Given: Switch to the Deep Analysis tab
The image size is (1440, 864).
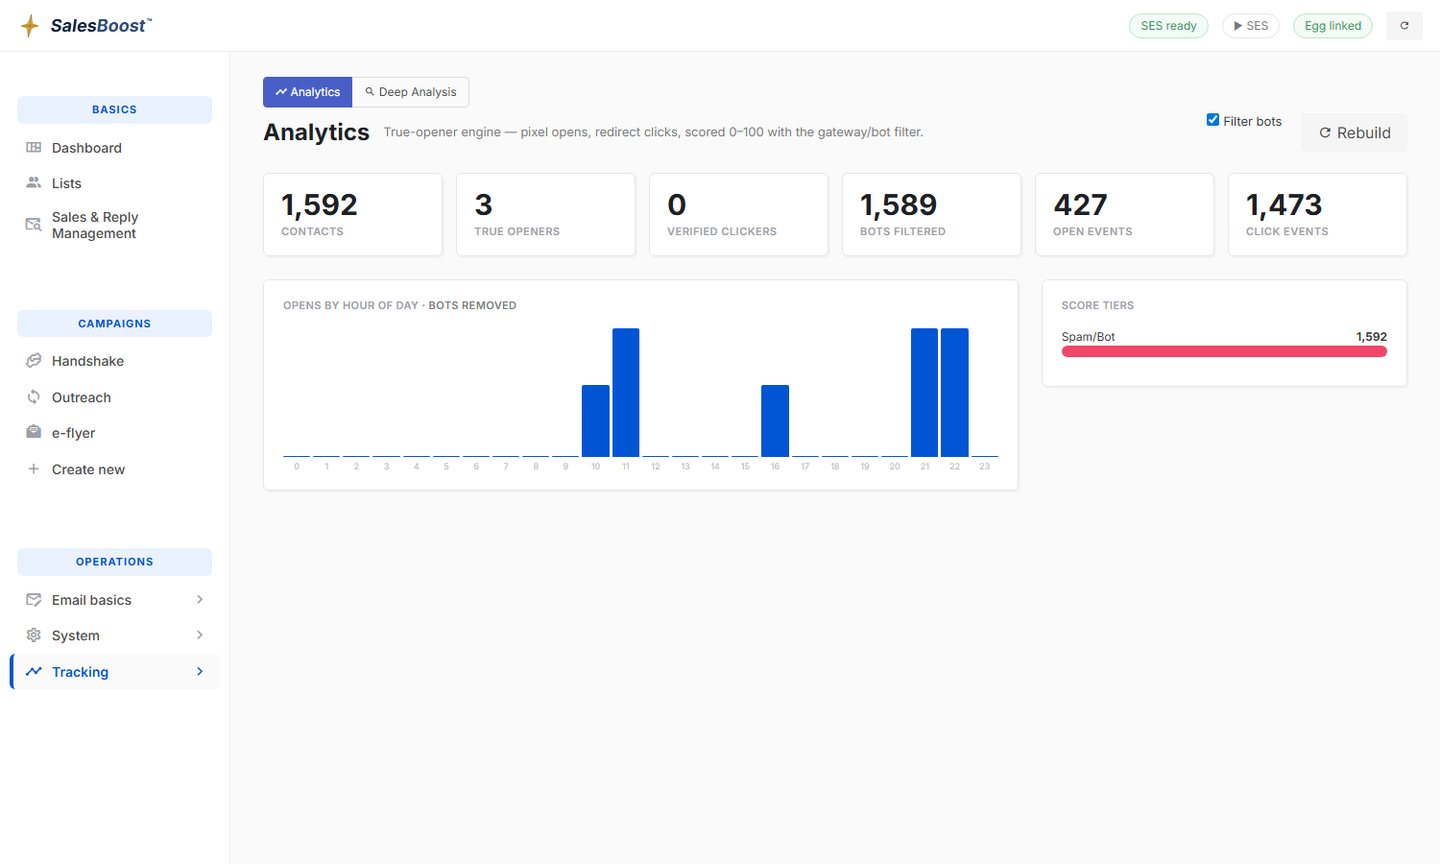Looking at the screenshot, I should coord(411,92).
